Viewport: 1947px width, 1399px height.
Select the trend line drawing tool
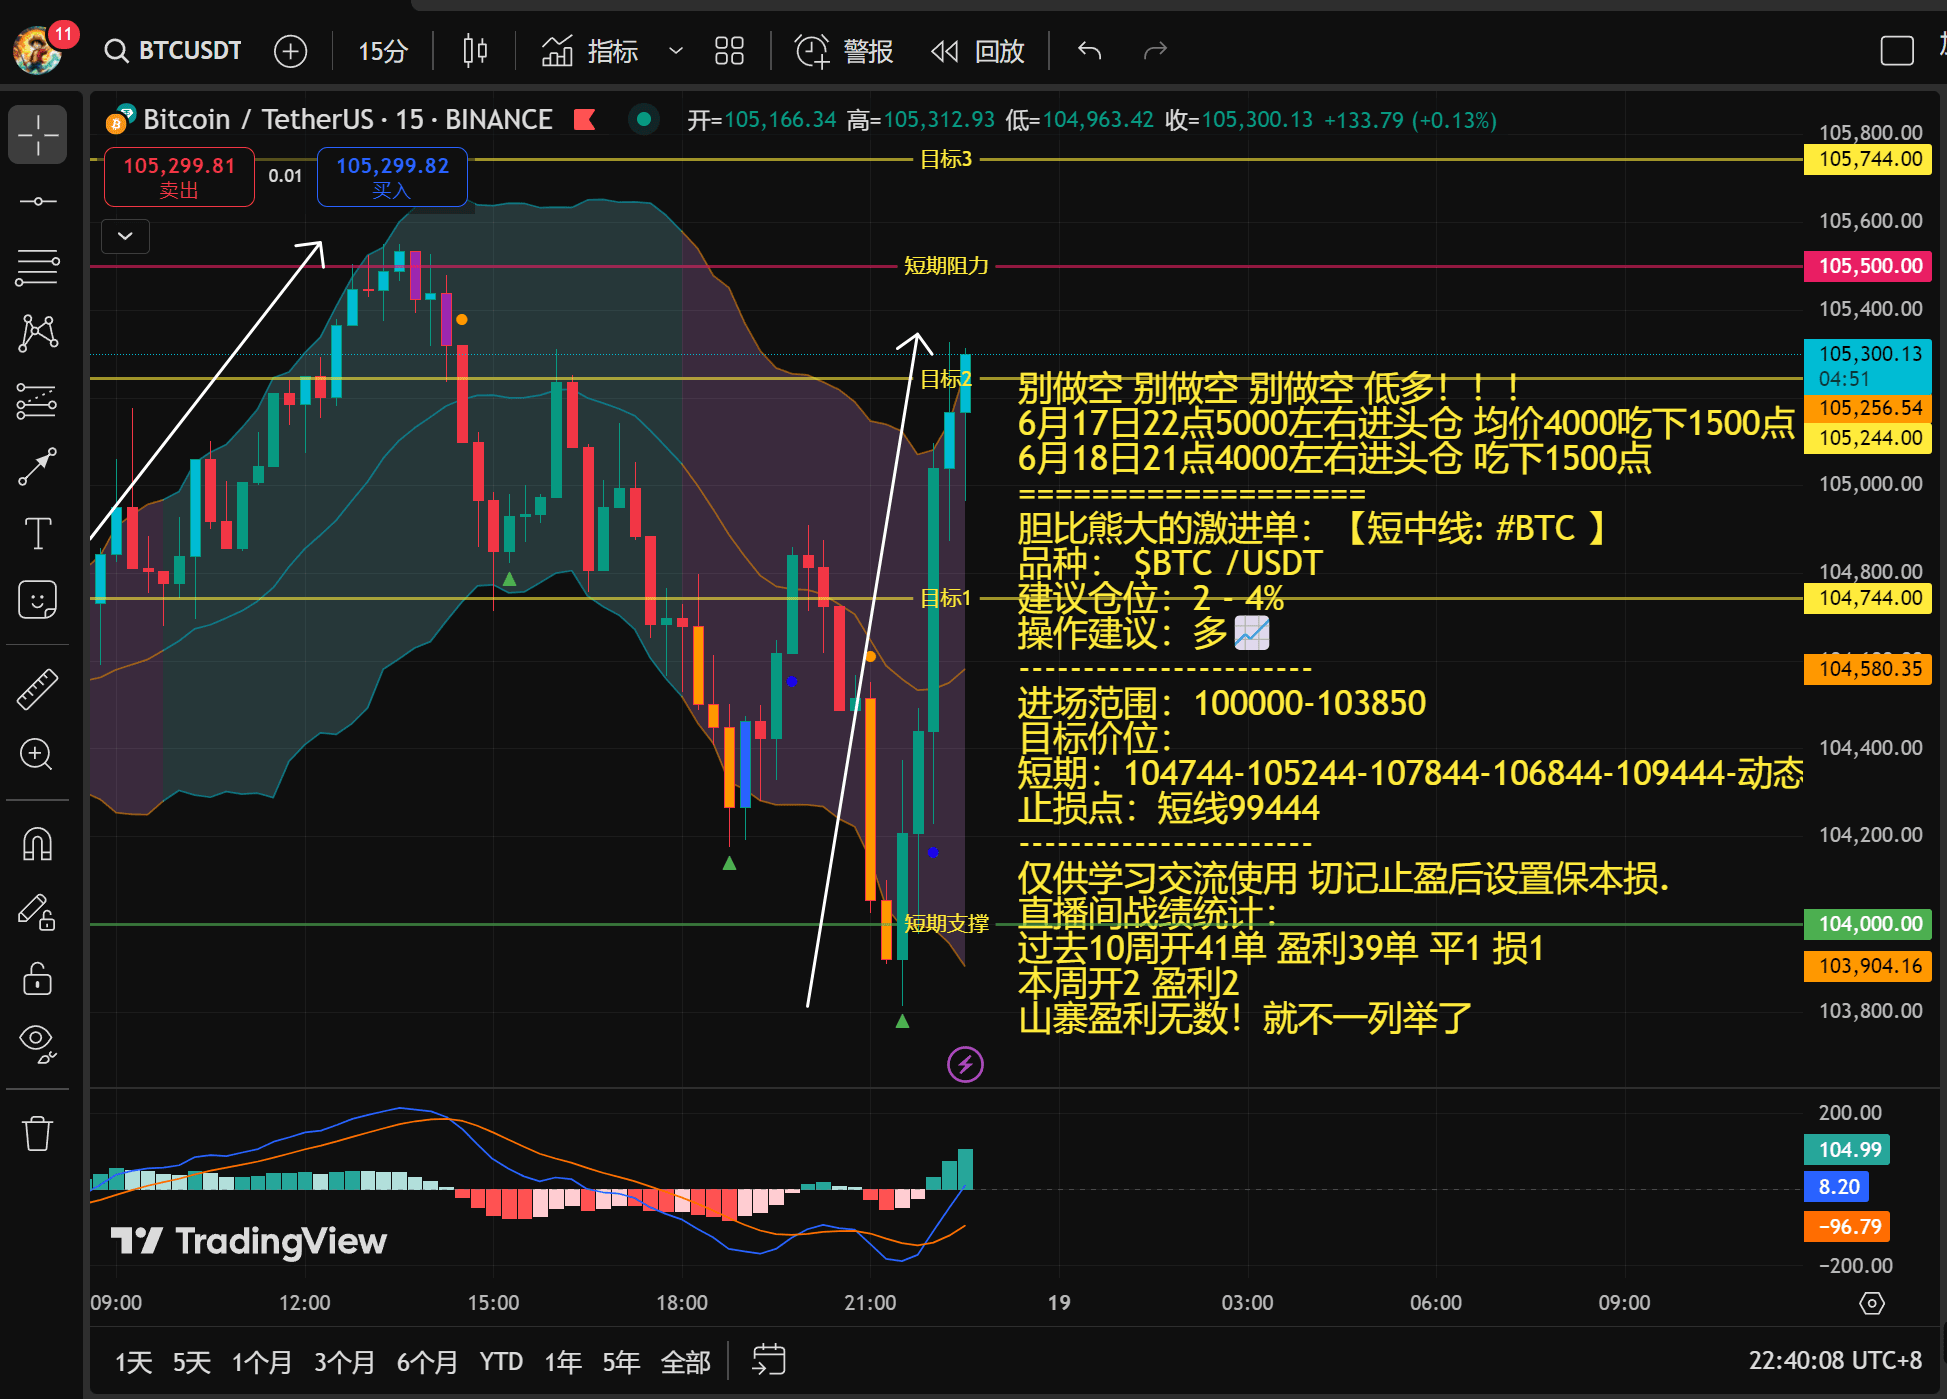38,201
